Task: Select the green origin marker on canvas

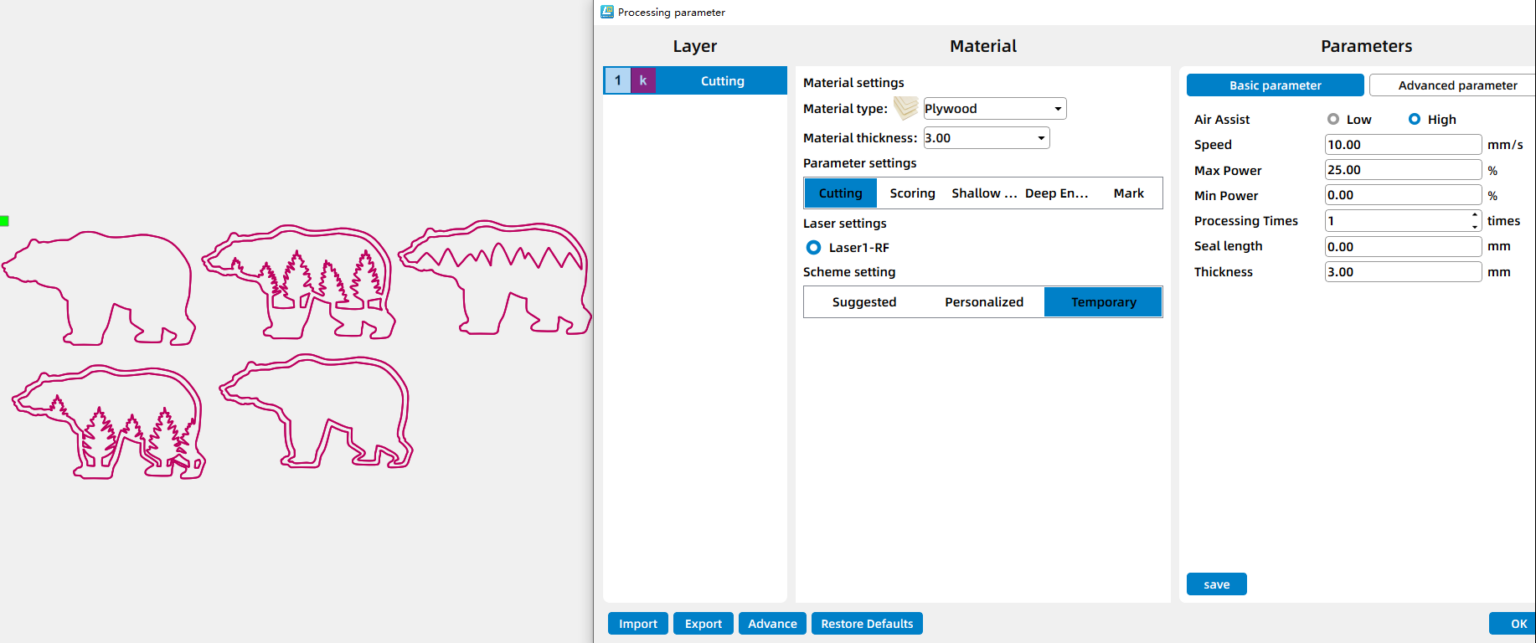Action: [x=5, y=221]
